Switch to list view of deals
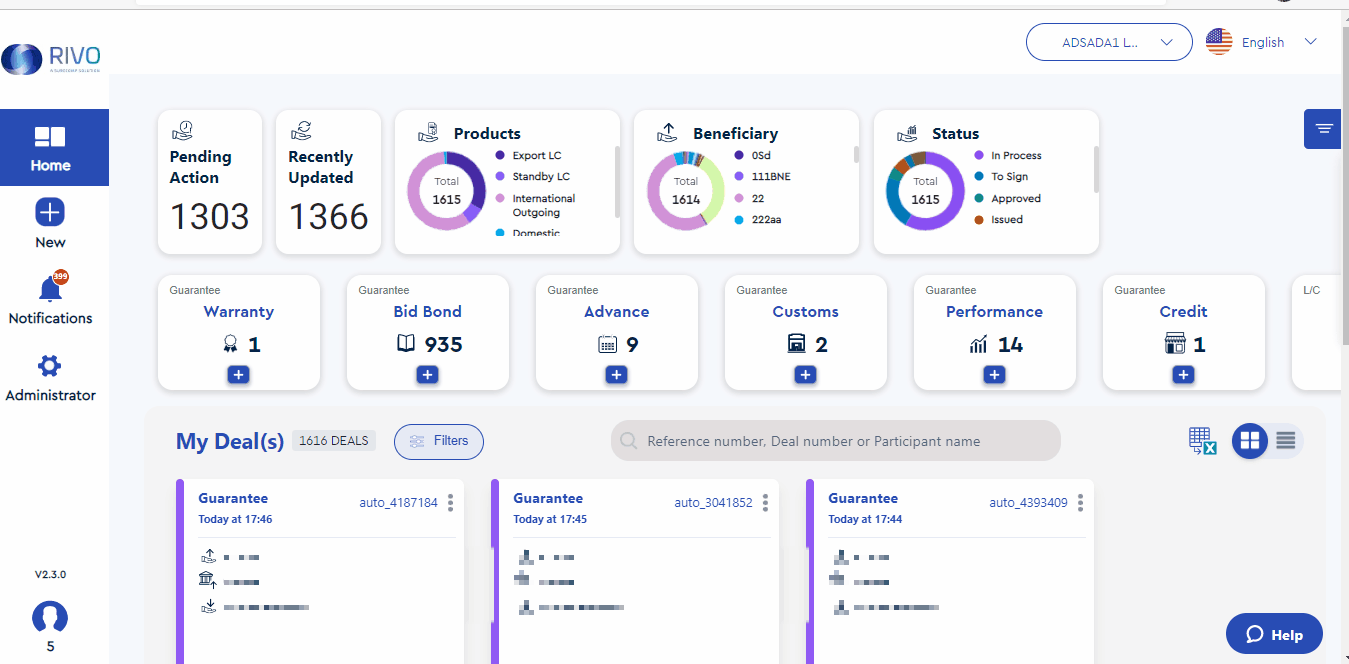1349x664 pixels. coord(1286,441)
